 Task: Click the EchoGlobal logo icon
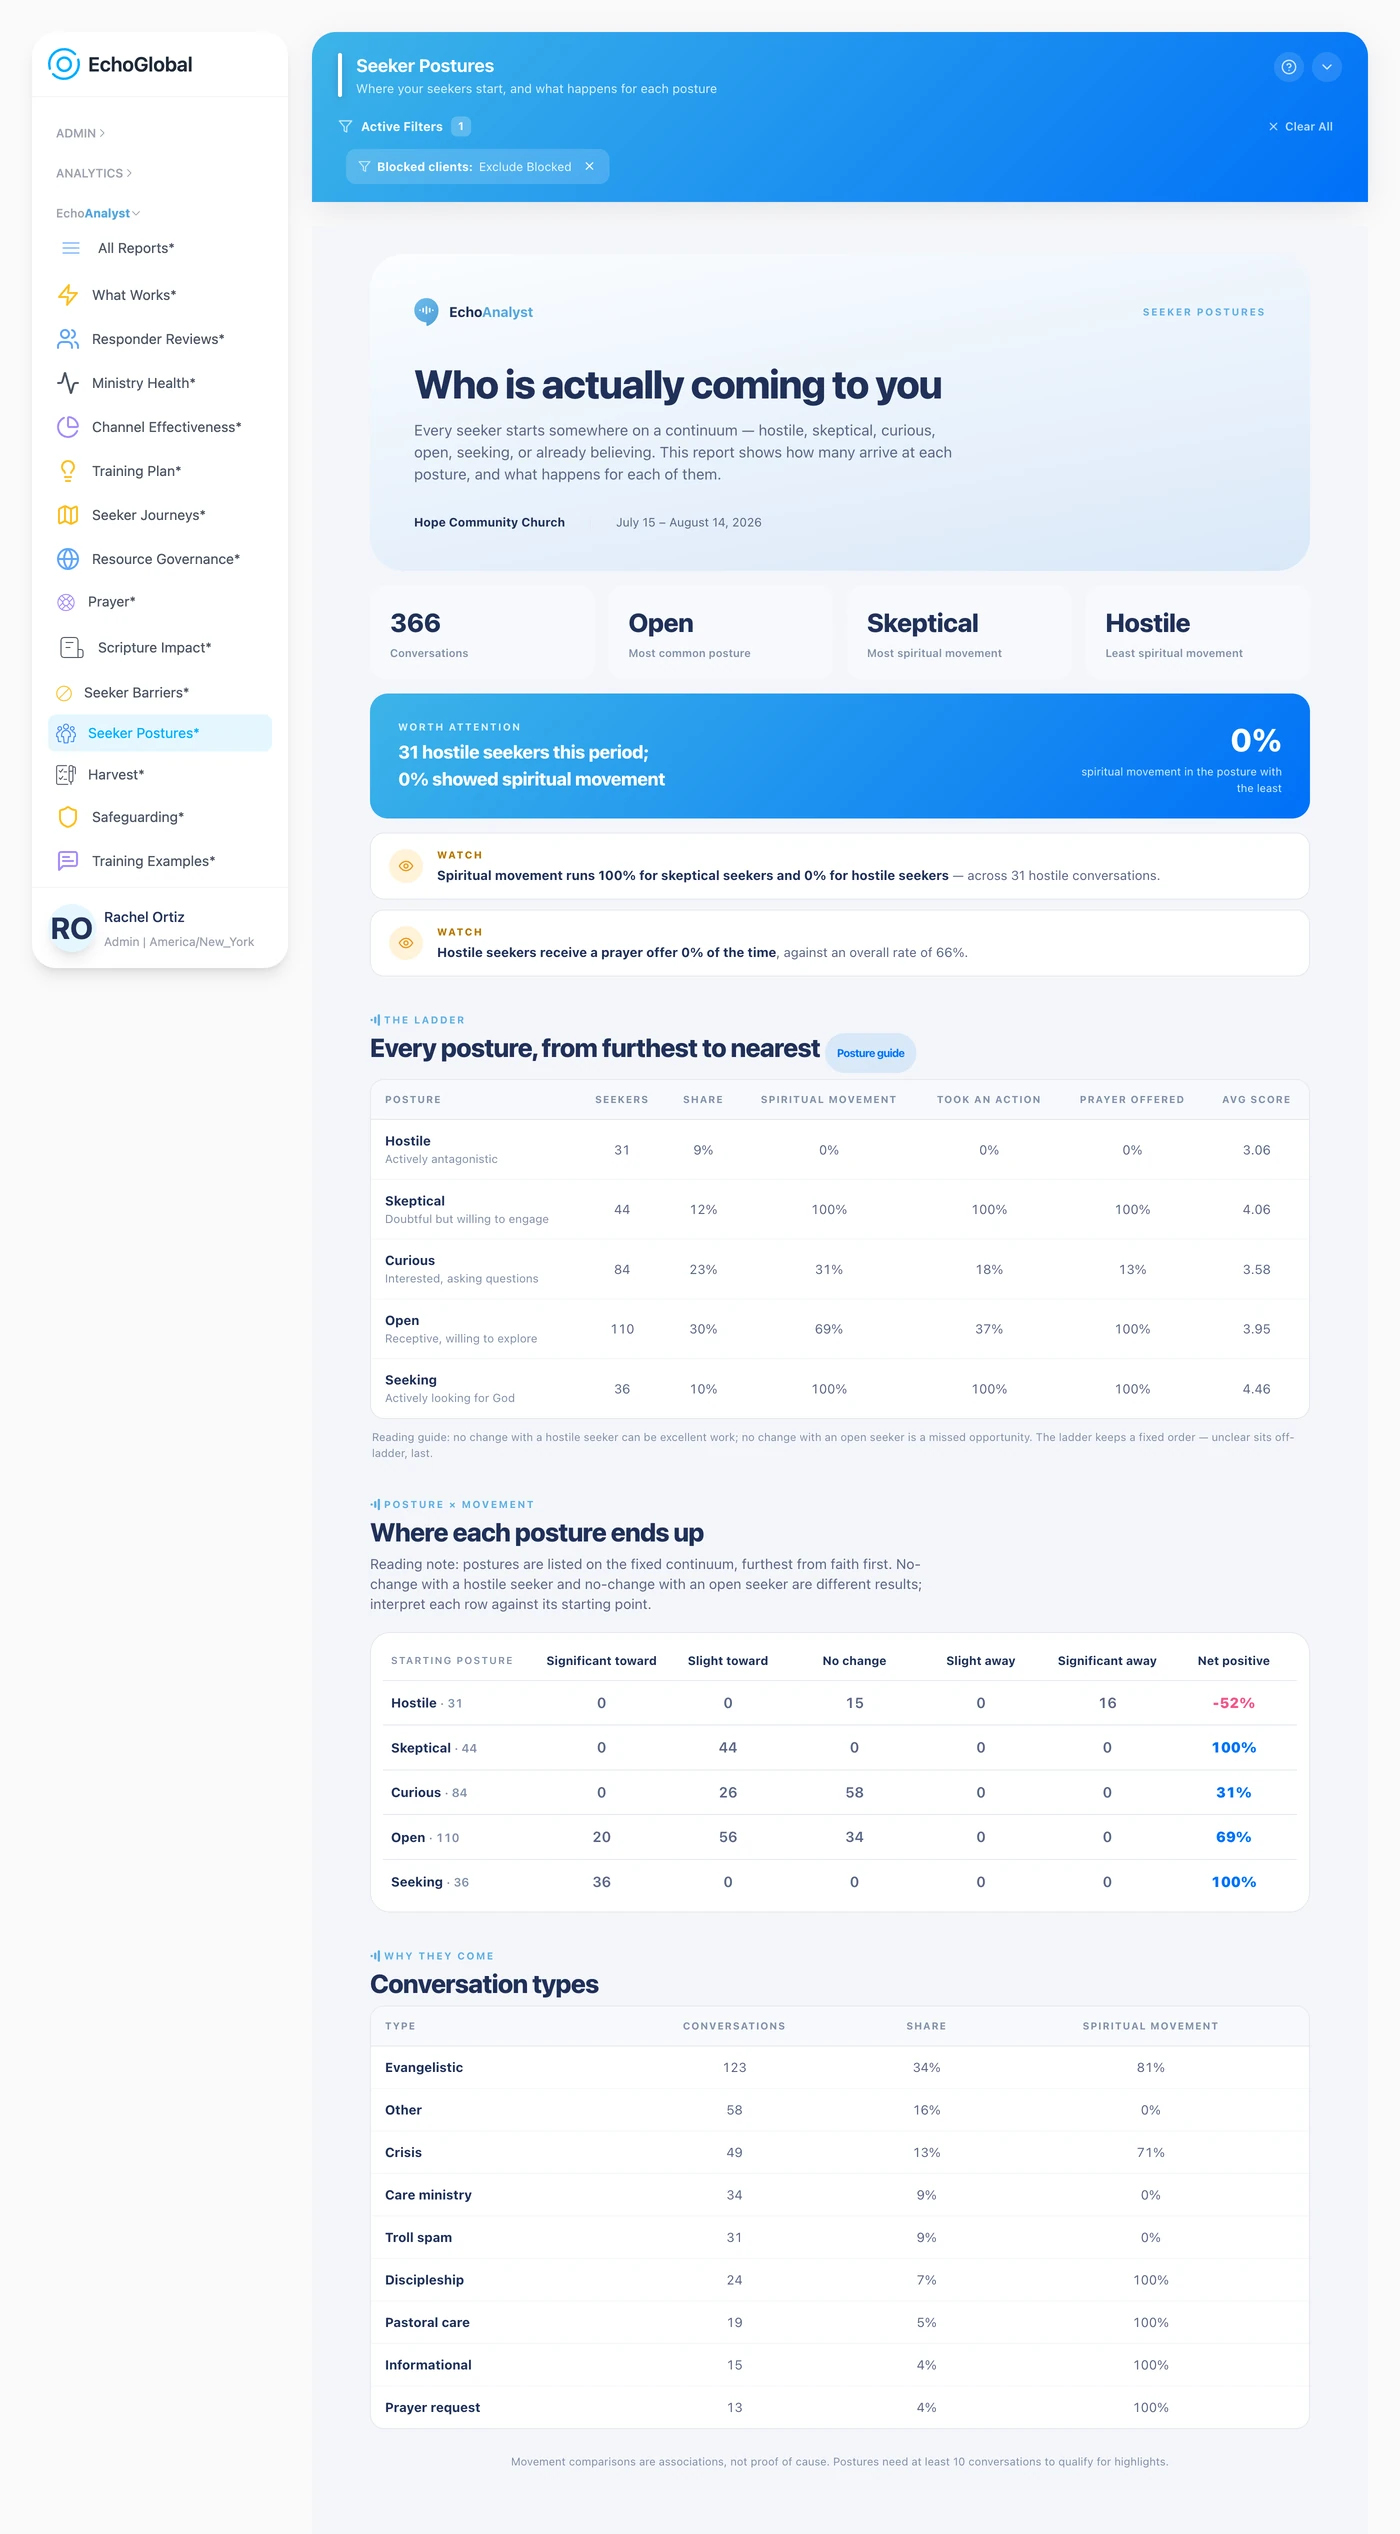pyautogui.click(x=64, y=64)
